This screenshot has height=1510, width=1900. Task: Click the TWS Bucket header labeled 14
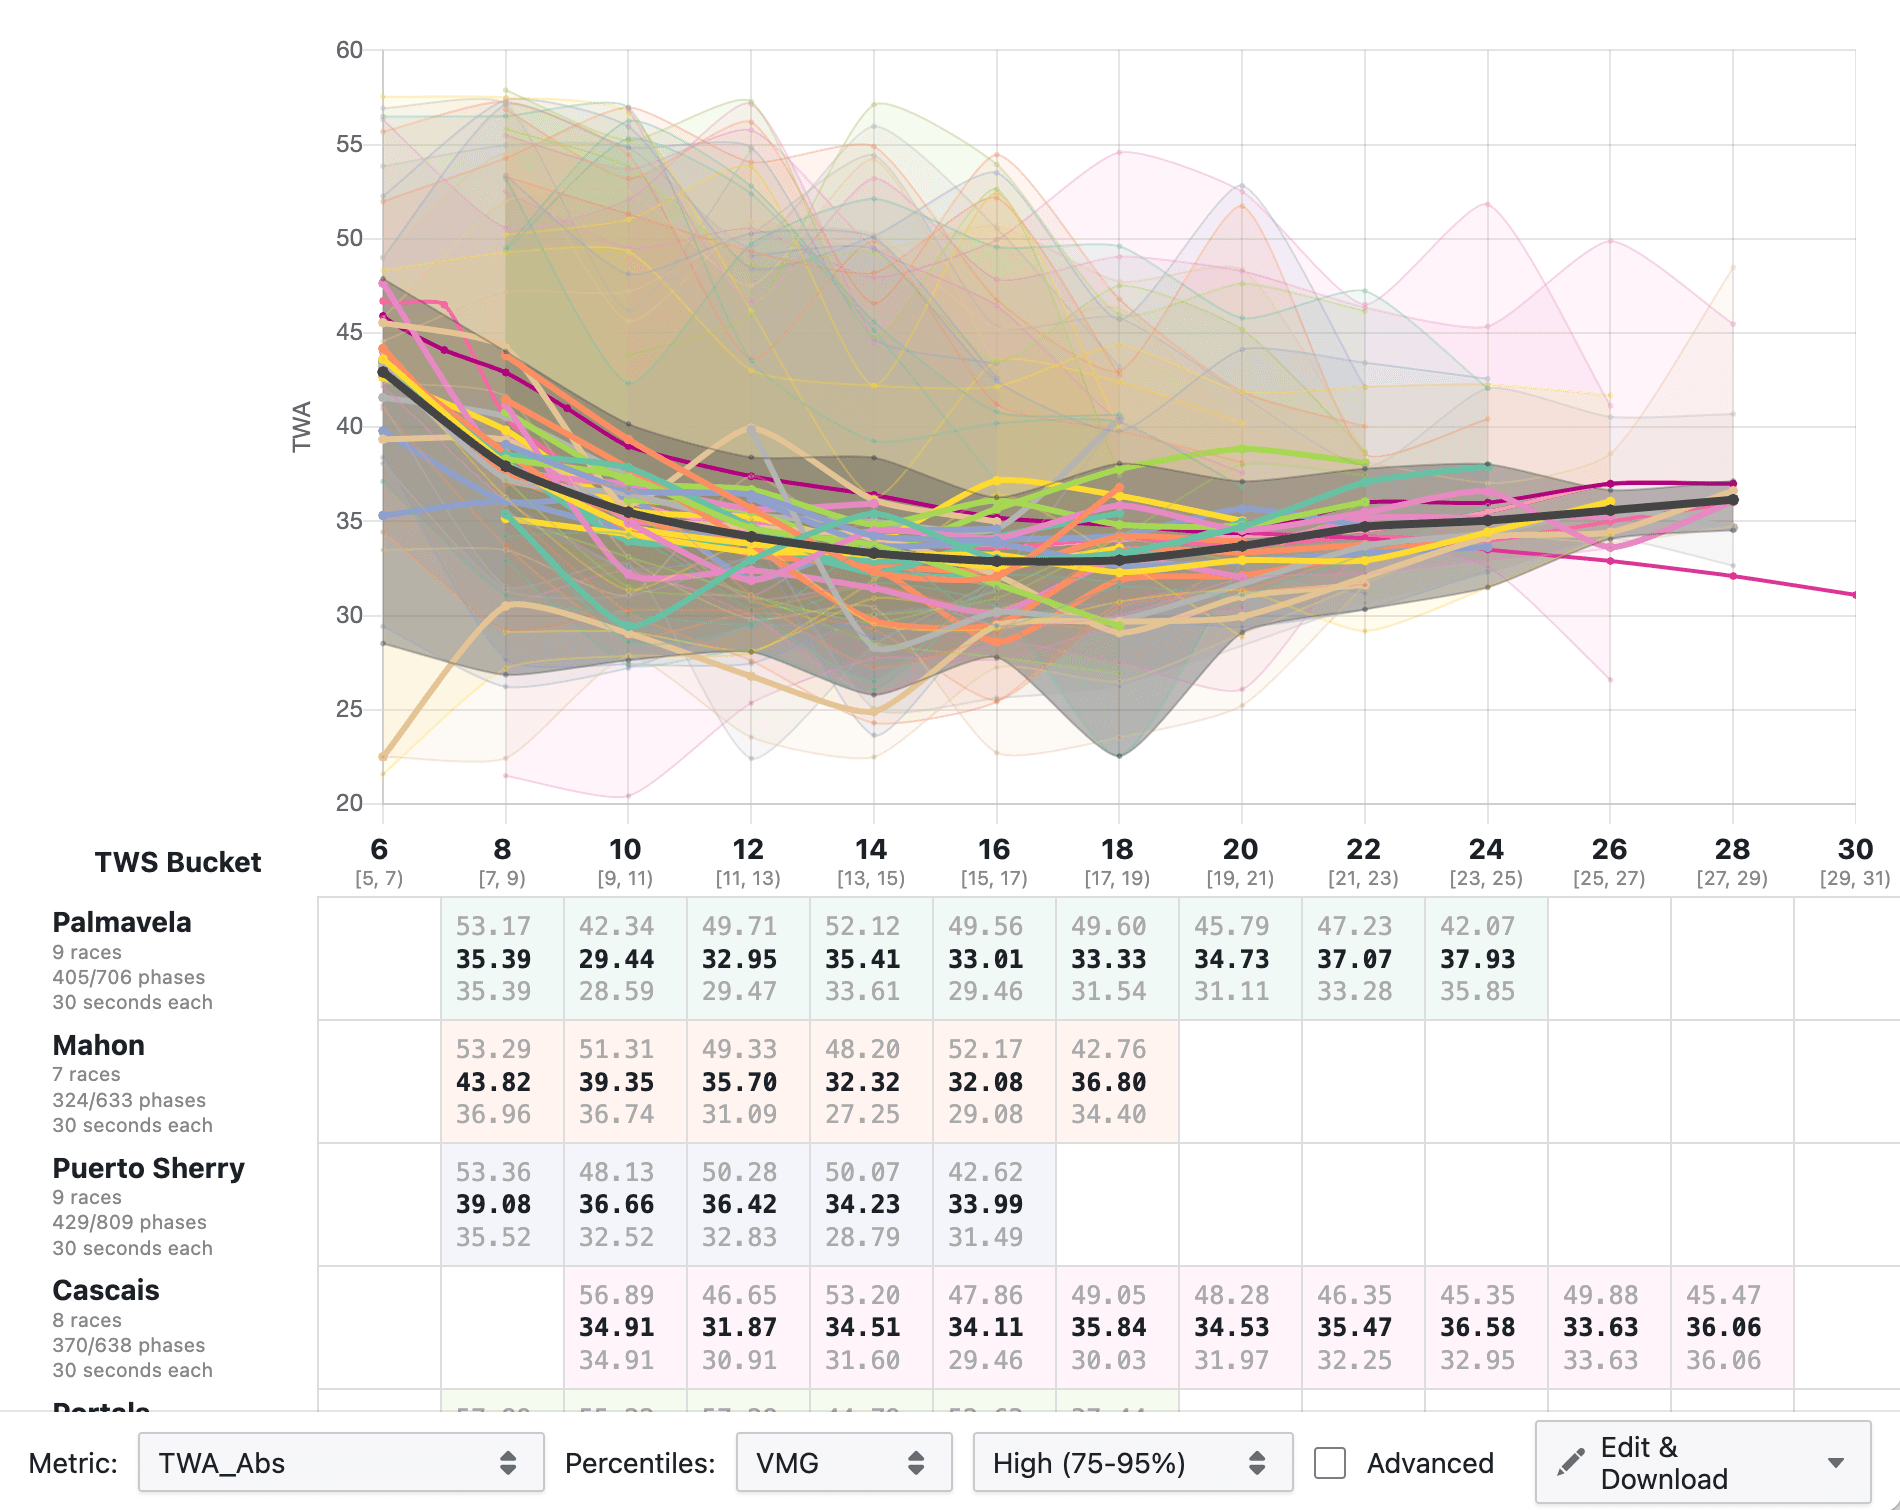869,848
